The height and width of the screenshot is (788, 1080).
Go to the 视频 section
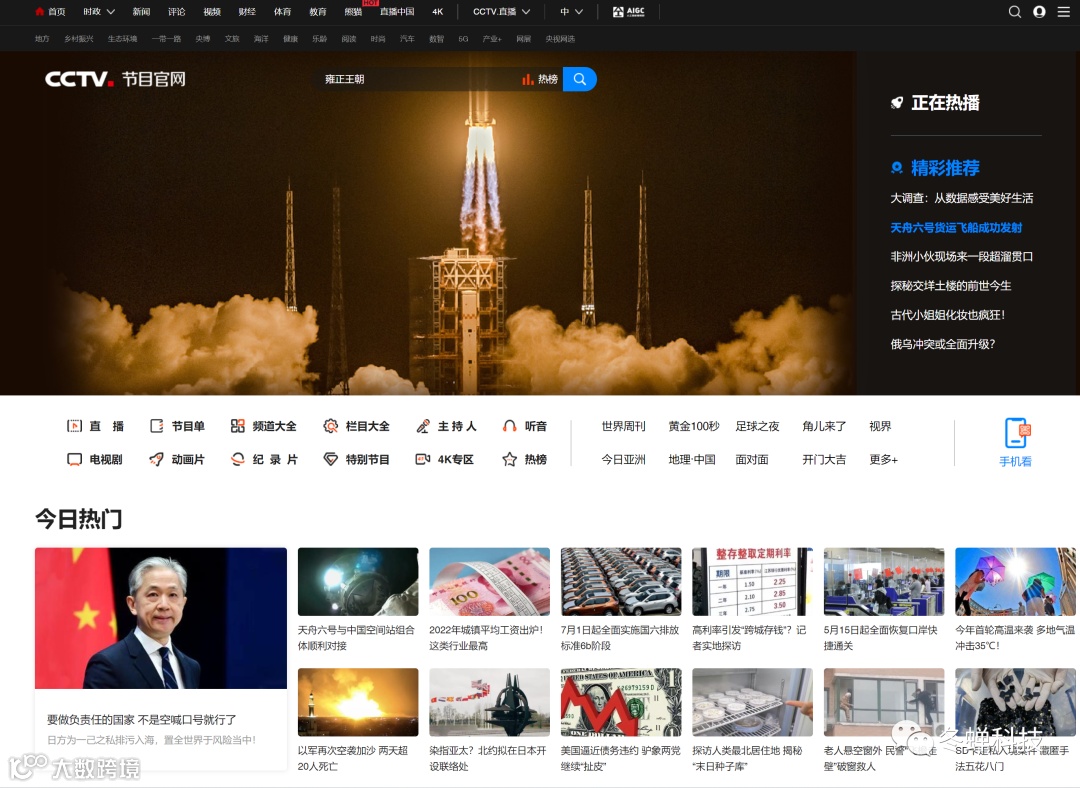[212, 12]
